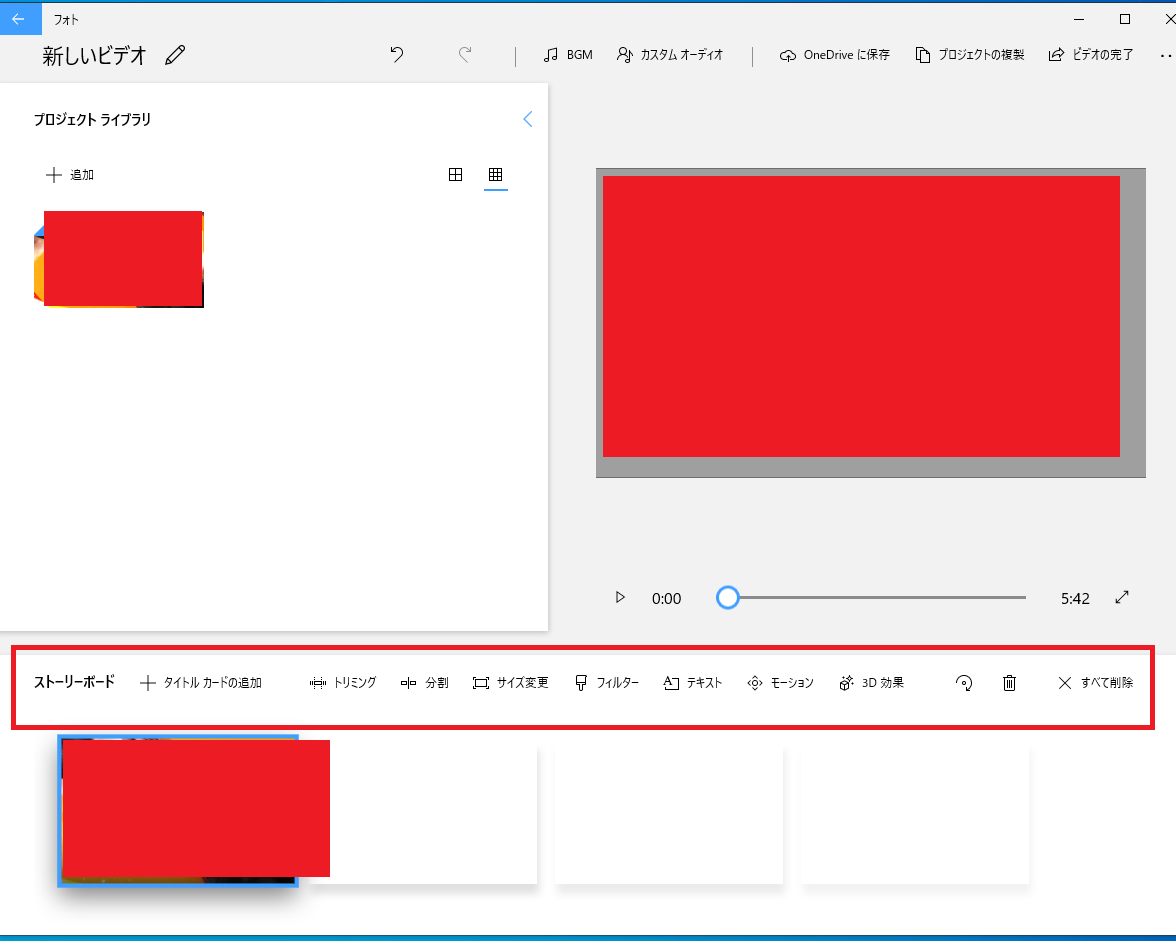Undo the last action
1176x941 pixels.
pos(397,55)
